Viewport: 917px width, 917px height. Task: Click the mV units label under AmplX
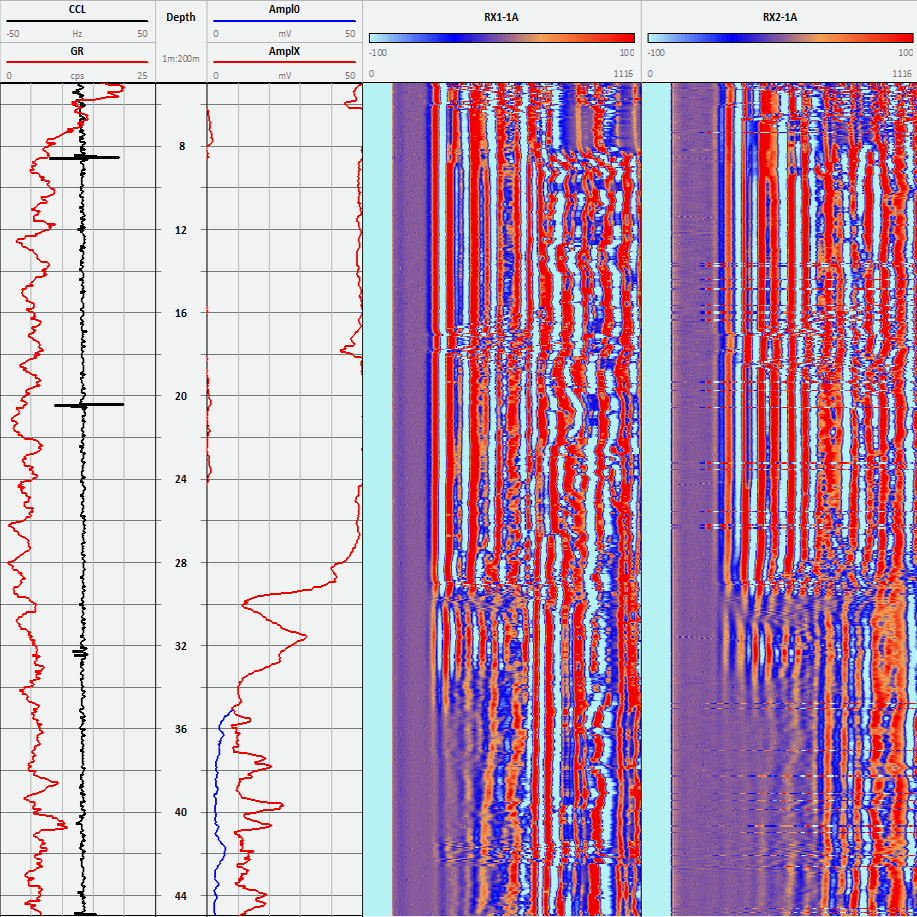coord(284,74)
